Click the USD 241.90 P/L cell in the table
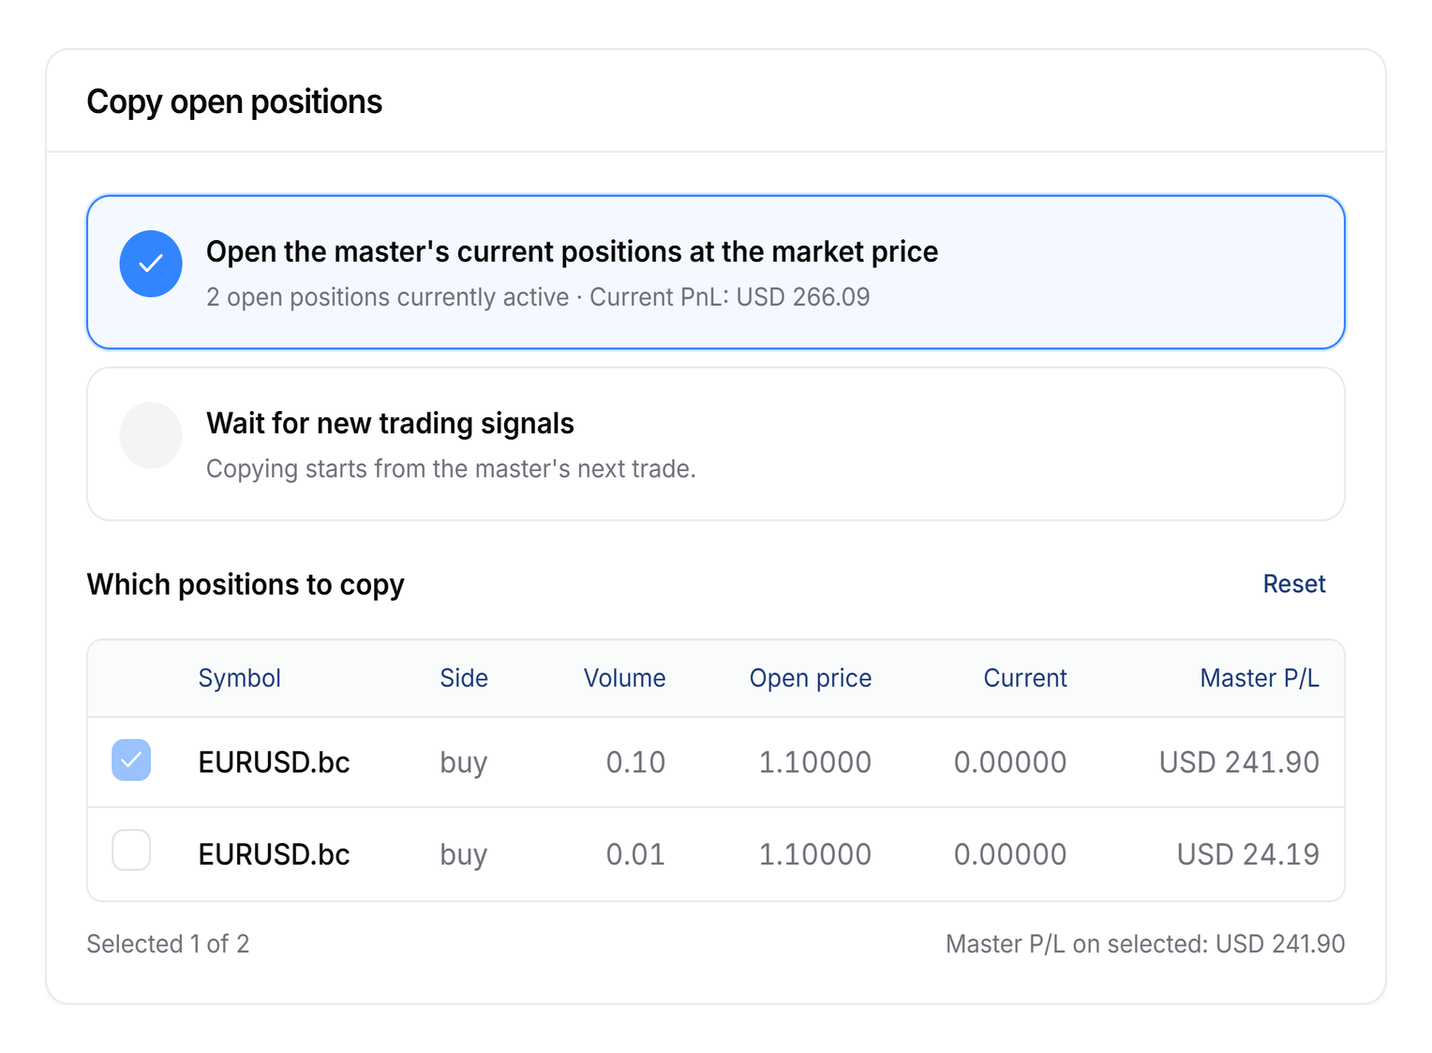This screenshot has height=1053, width=1432. [1239, 762]
